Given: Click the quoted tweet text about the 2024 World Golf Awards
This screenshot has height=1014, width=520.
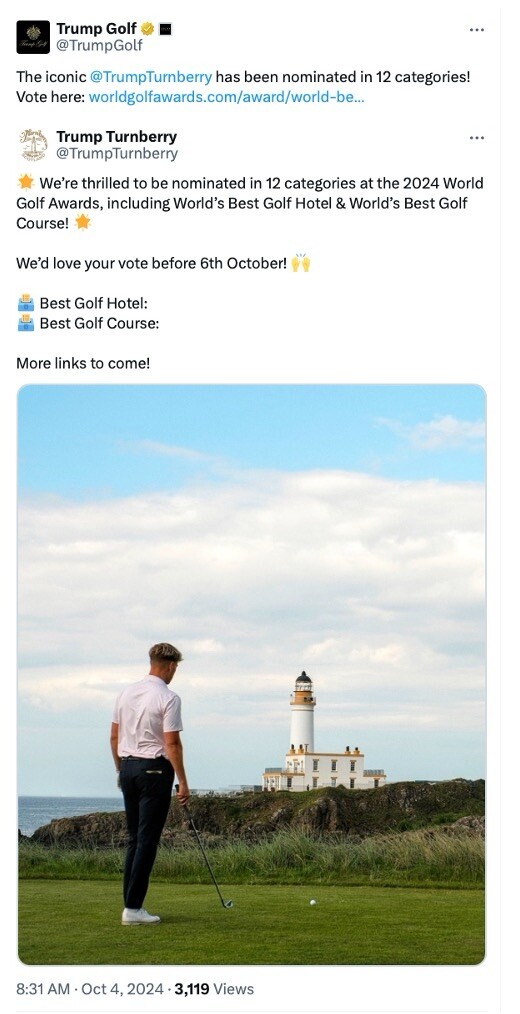Looking at the screenshot, I should point(250,203).
